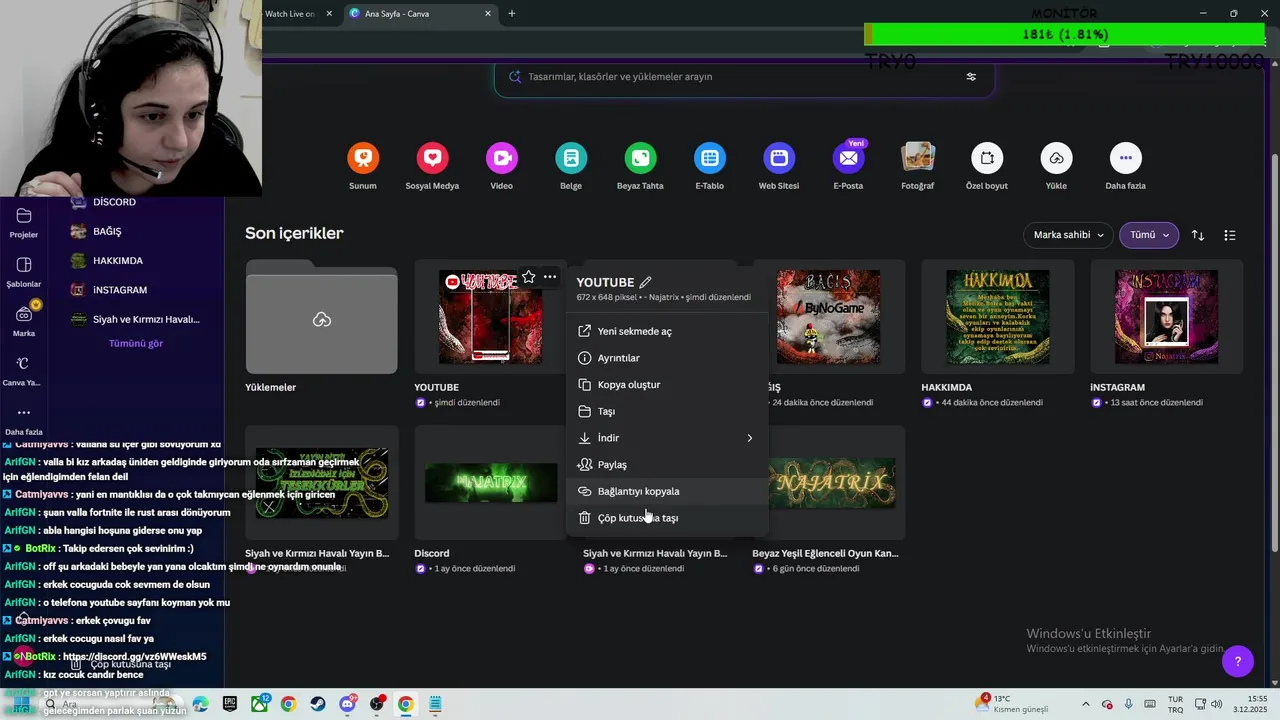The image size is (1280, 720).
Task: Click the Tümünü gör link
Action: pyautogui.click(x=136, y=343)
